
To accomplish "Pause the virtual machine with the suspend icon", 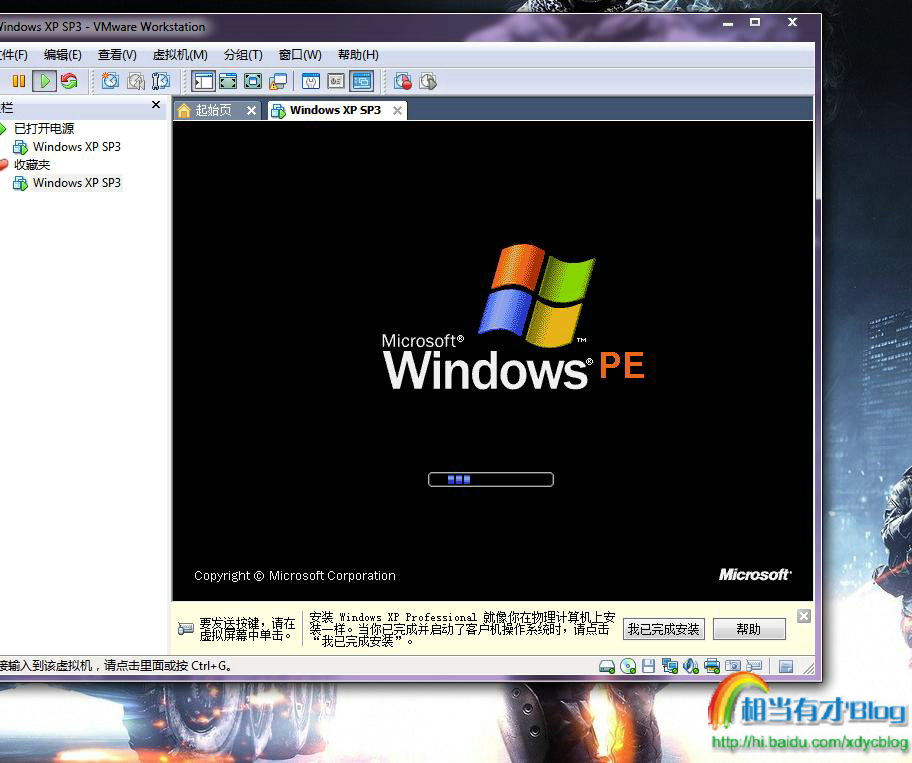I will click(x=19, y=81).
